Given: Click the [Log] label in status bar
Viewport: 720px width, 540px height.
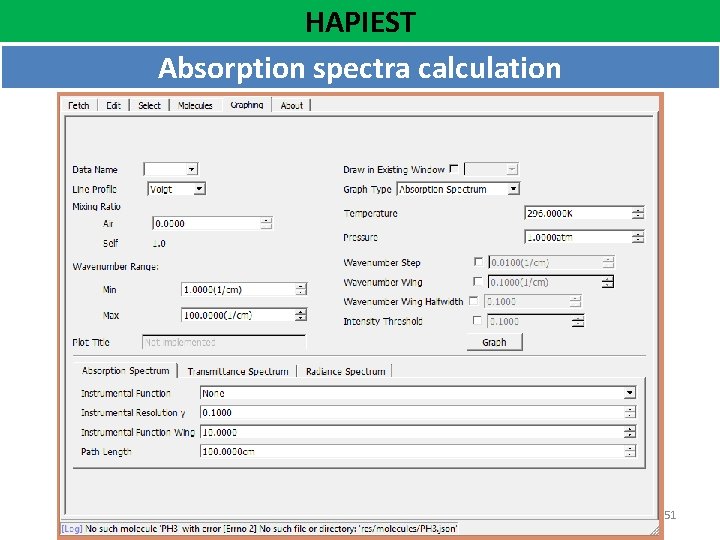Looking at the screenshot, I should point(72,529).
